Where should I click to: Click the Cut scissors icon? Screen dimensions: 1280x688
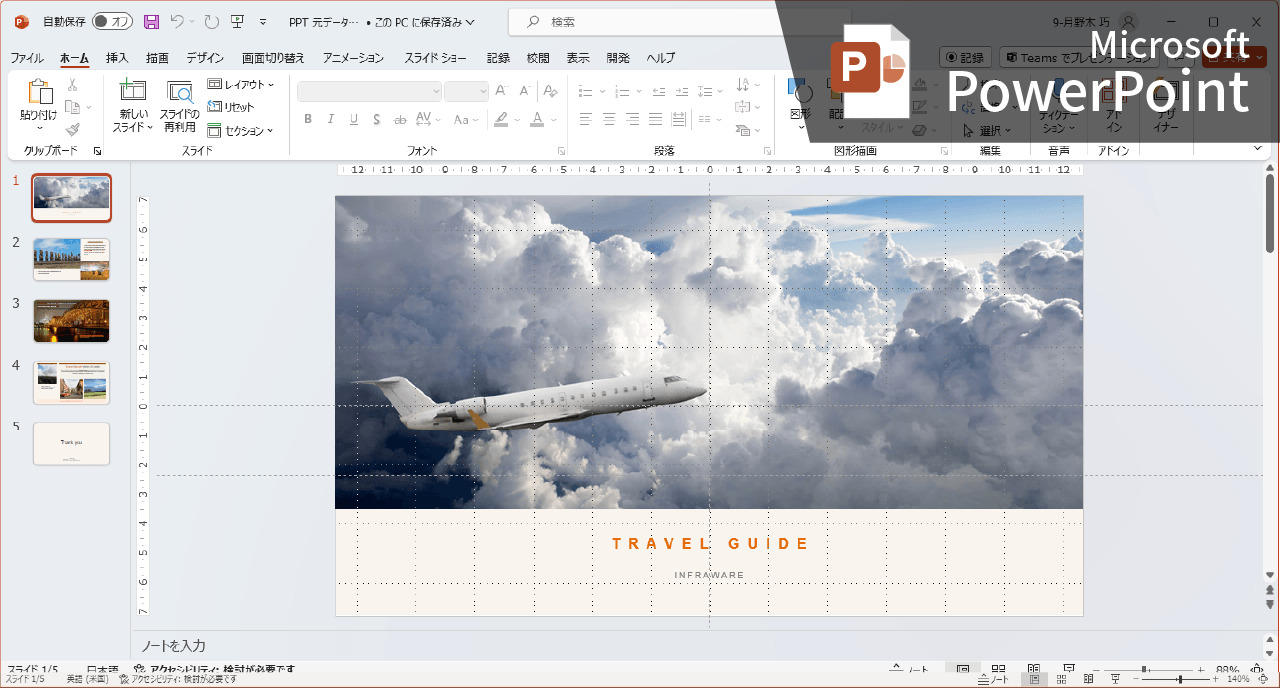pyautogui.click(x=73, y=85)
